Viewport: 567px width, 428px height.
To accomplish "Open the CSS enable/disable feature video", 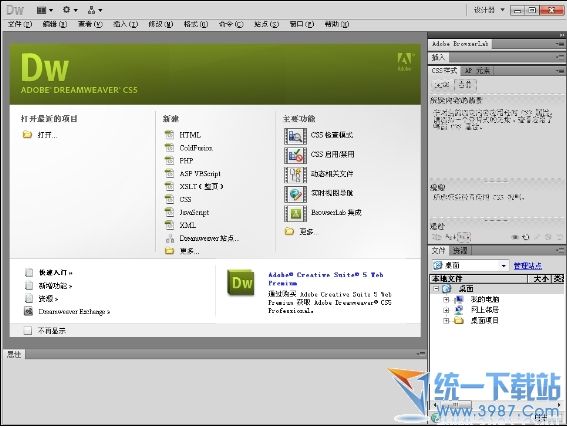I will [295, 155].
